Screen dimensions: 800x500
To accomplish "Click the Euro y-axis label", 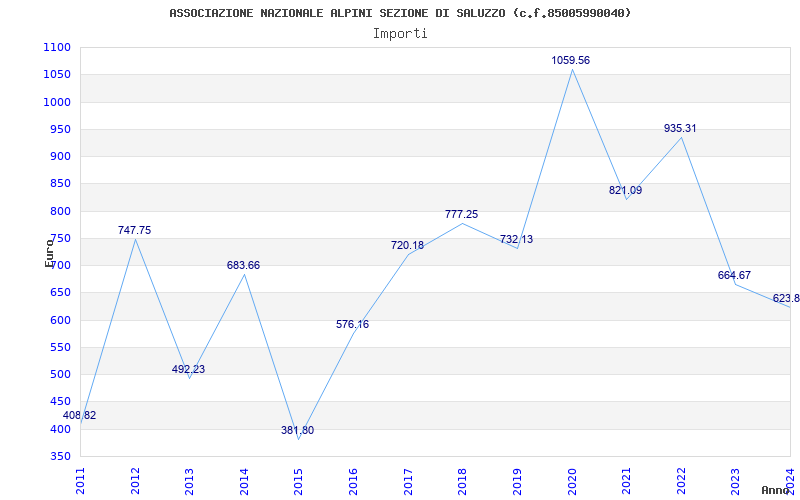I will (49, 253).
